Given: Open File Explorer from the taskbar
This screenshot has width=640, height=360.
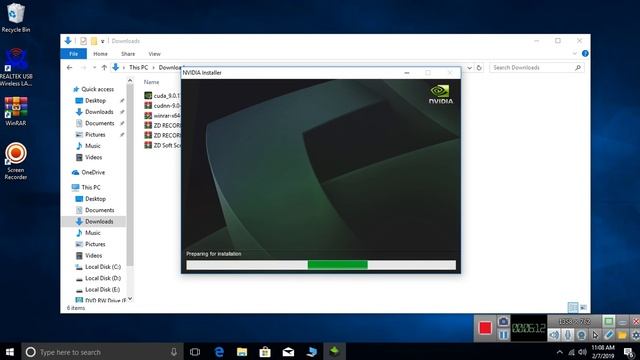Looking at the screenshot, I should point(242,352).
